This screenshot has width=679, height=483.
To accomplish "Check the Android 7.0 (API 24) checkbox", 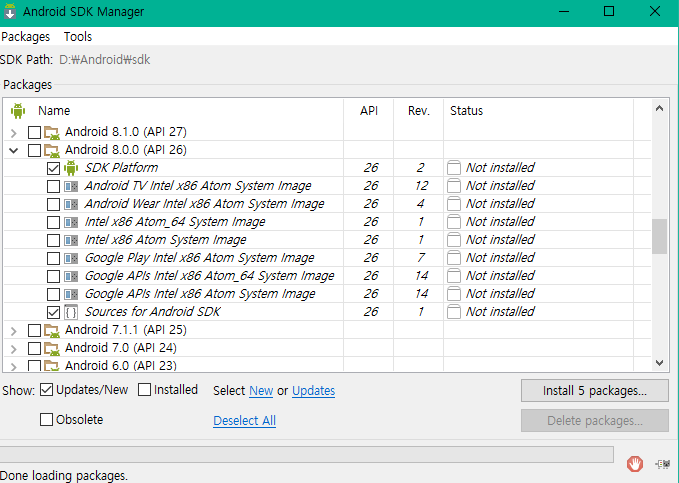I will point(34,348).
